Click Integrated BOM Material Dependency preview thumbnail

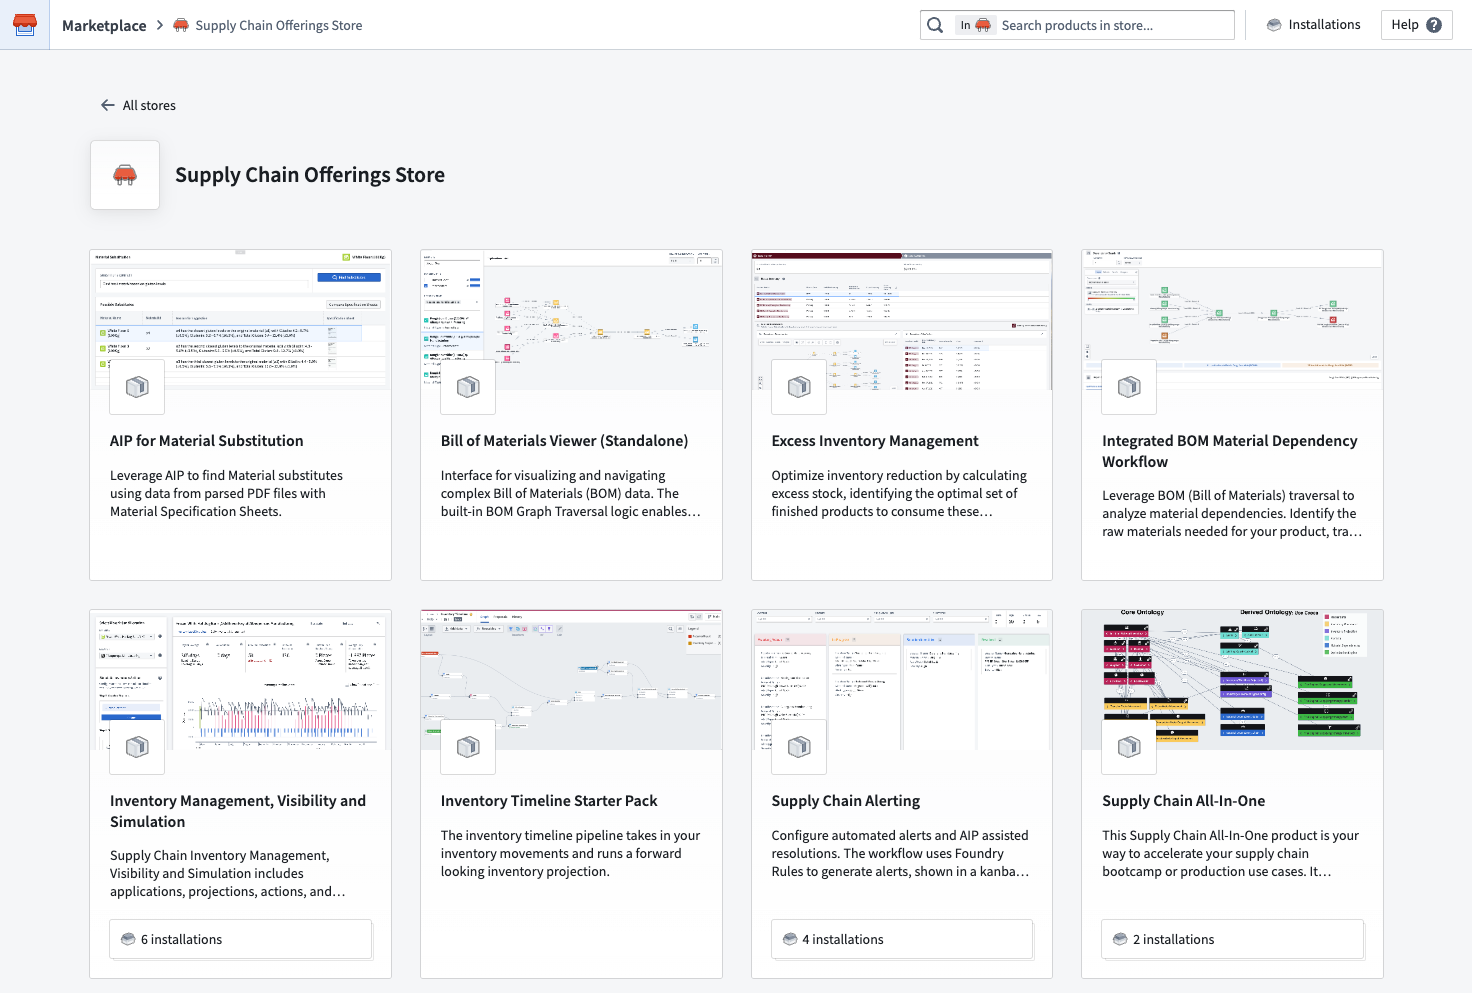point(1233,320)
